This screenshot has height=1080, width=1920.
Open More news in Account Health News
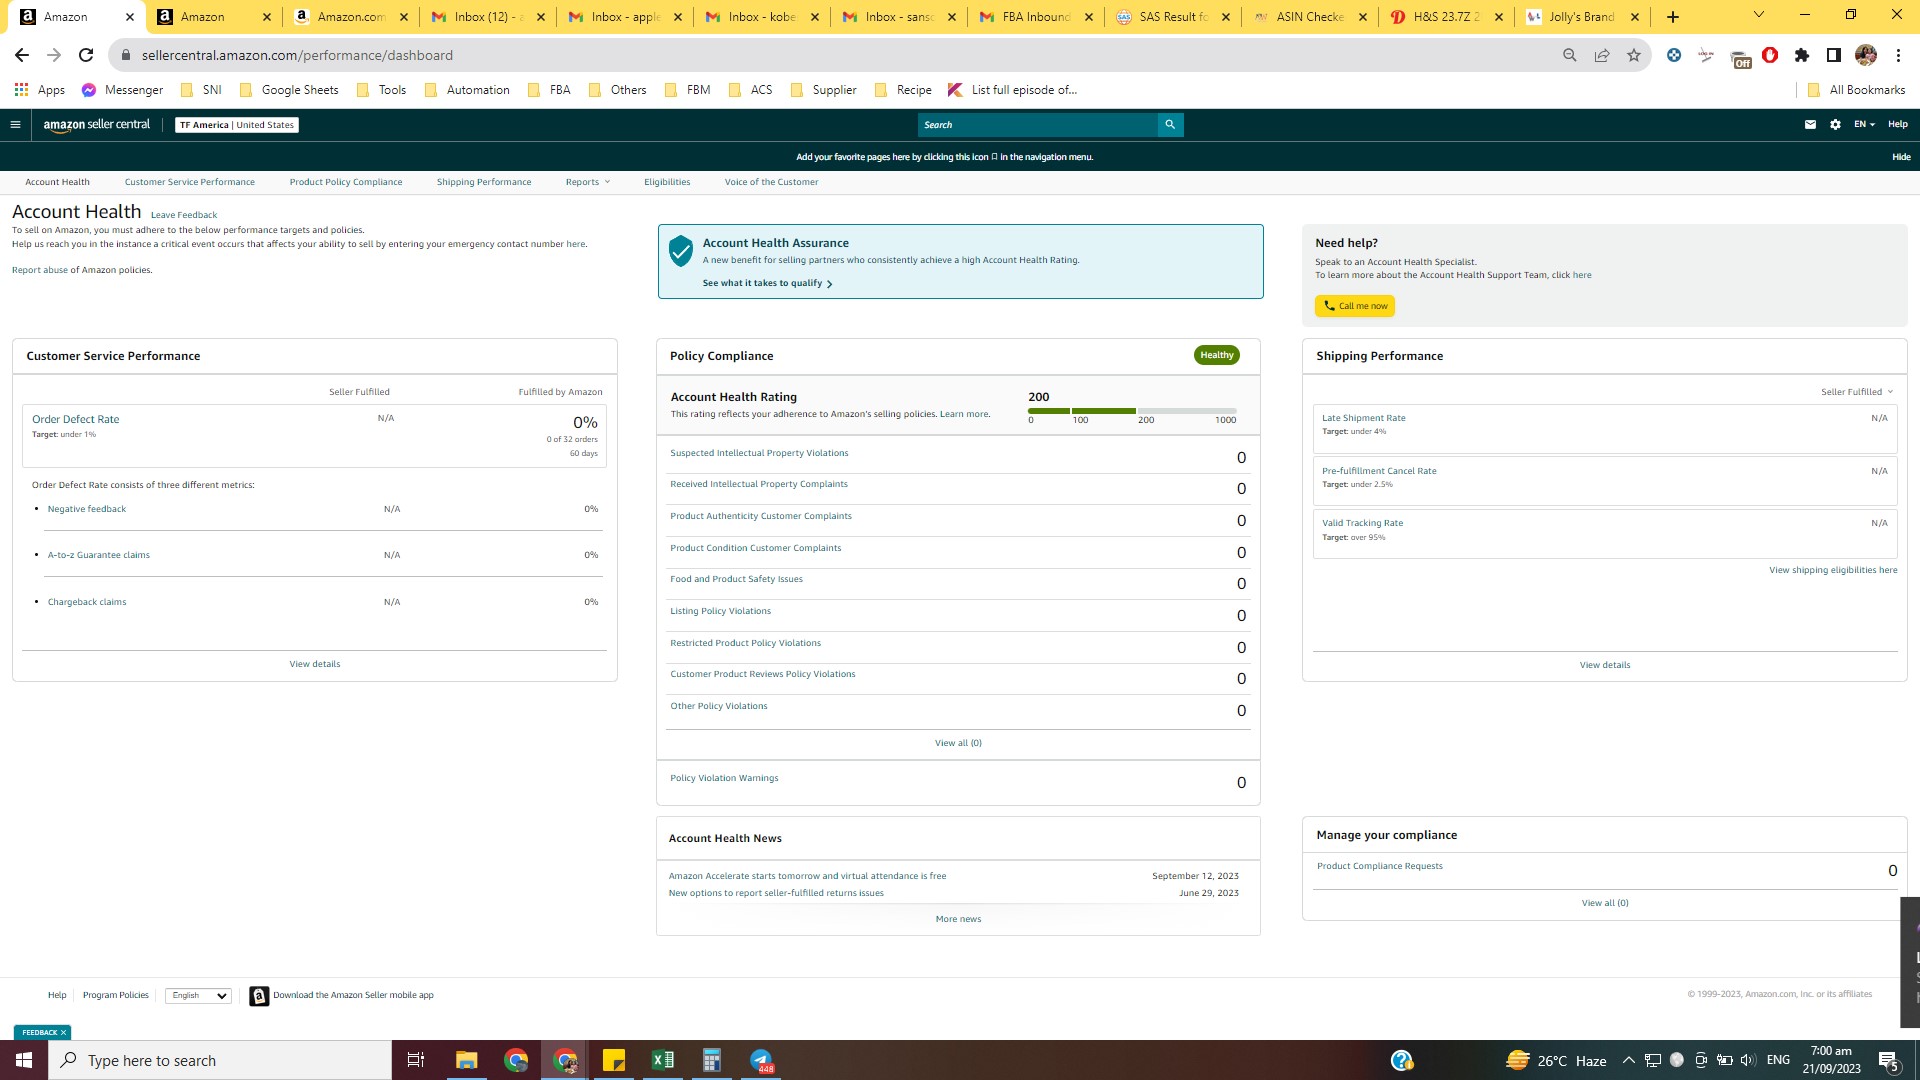point(958,919)
